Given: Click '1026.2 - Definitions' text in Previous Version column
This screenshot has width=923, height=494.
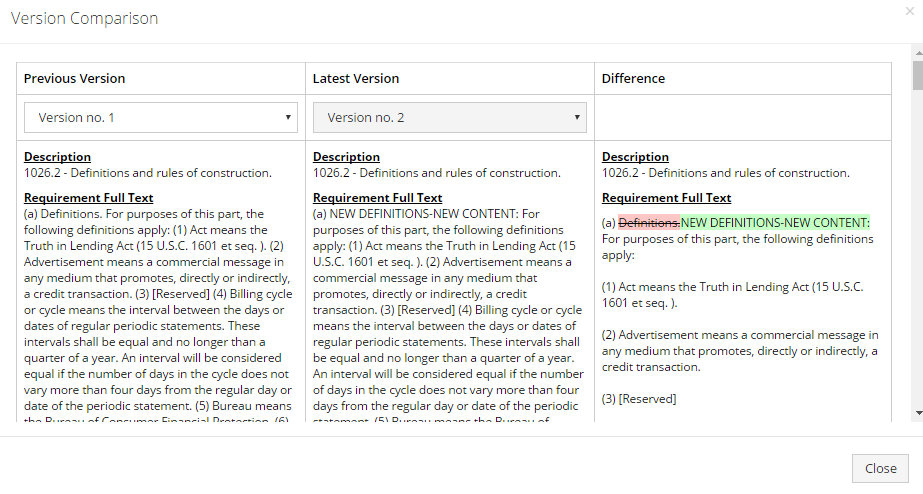Looking at the screenshot, I should pyautogui.click(x=148, y=173).
